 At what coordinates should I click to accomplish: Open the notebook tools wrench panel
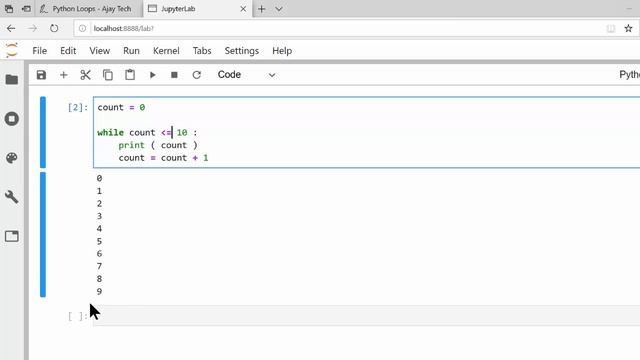click(x=12, y=197)
